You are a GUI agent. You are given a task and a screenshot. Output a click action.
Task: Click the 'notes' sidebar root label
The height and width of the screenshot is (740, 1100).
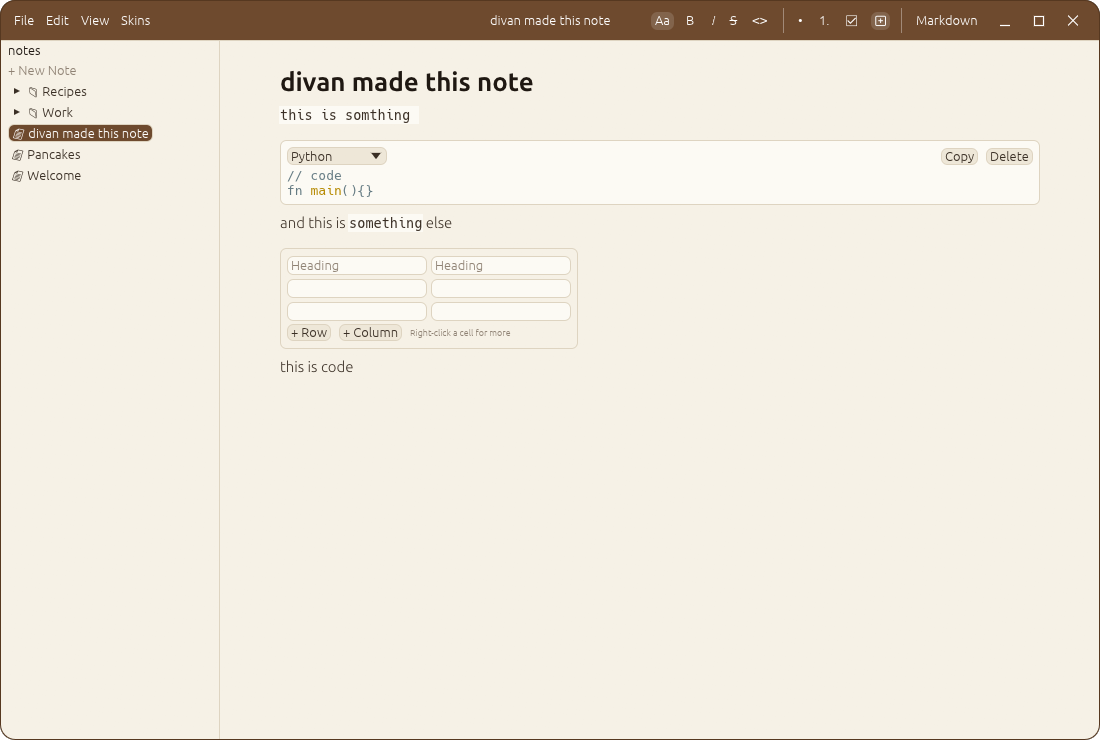pos(25,51)
